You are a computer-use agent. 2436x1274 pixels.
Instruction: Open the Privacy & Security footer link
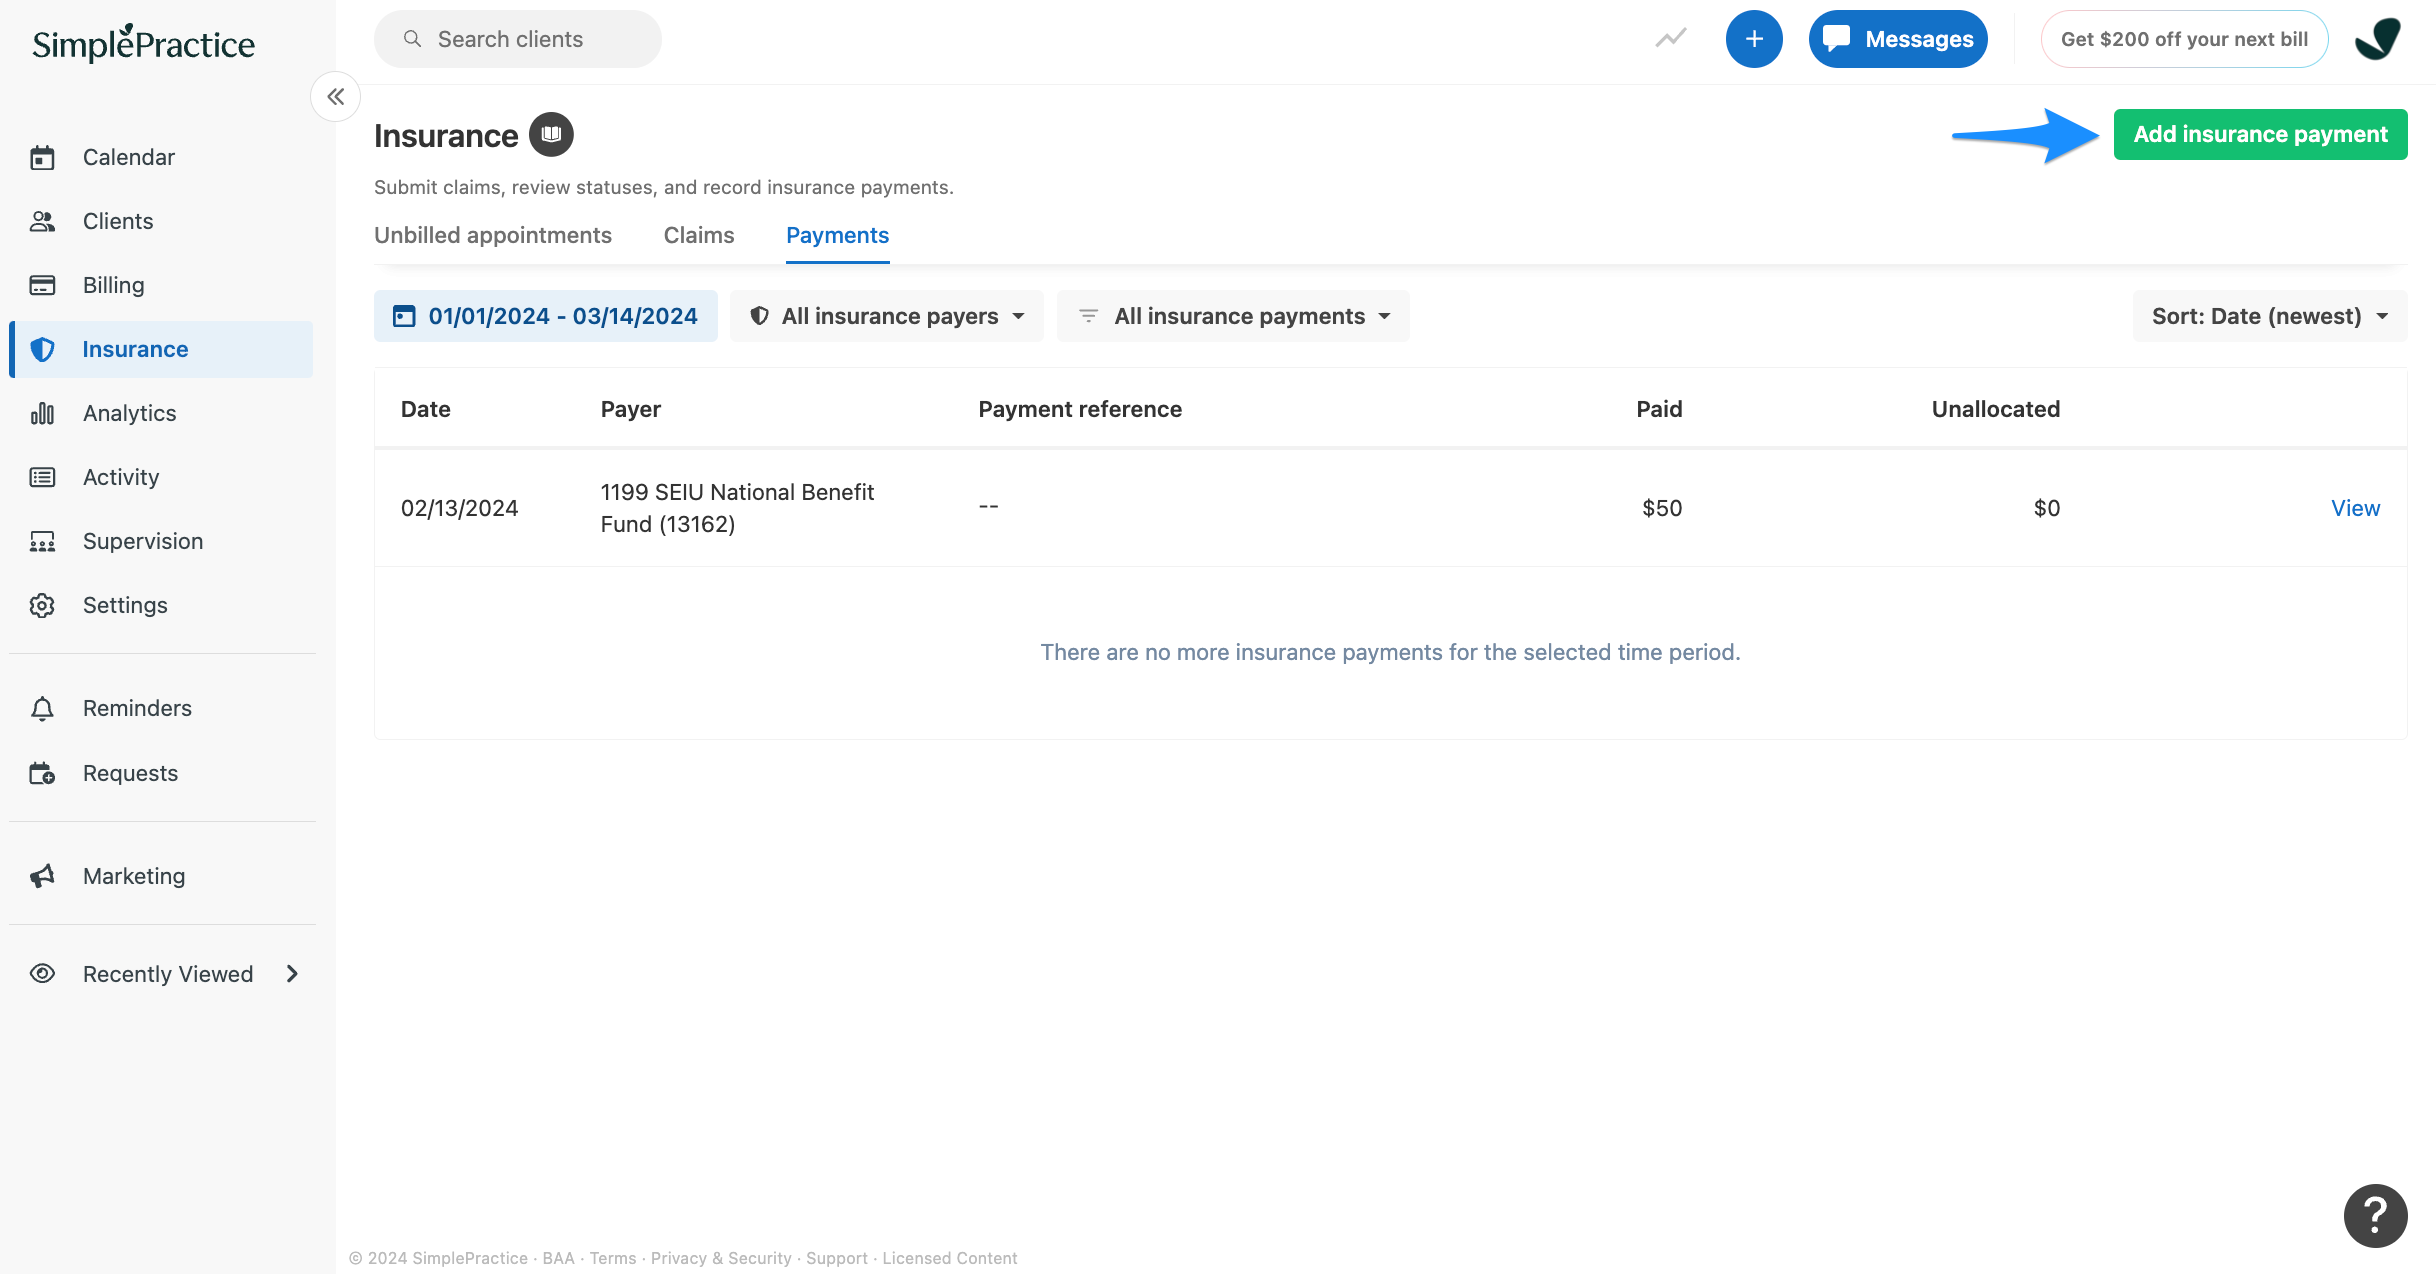pos(721,1258)
